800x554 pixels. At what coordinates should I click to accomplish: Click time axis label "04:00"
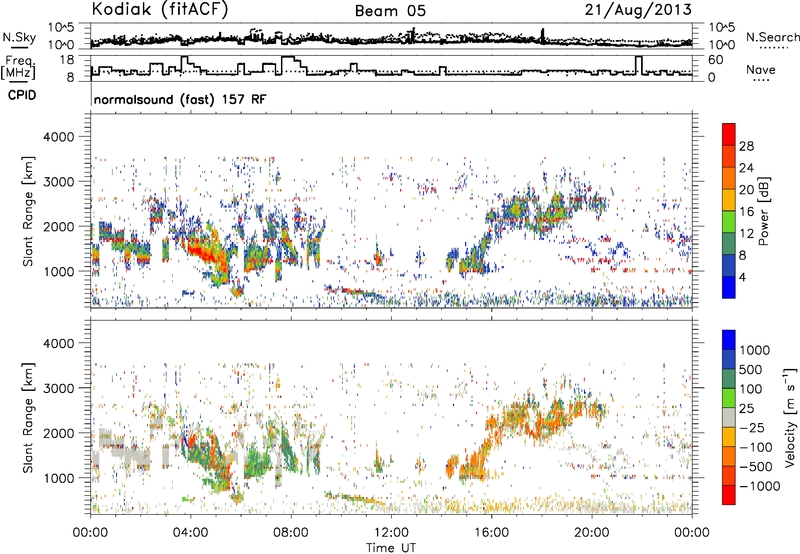191,533
